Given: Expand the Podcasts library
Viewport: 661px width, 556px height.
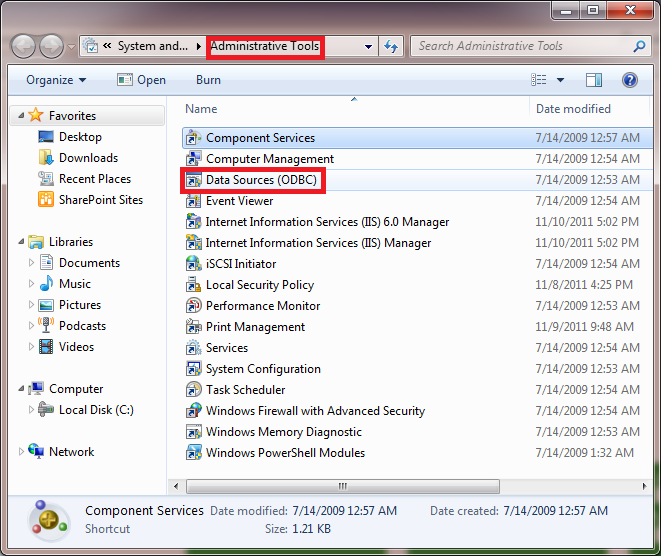Looking at the screenshot, I should pyautogui.click(x=31, y=326).
